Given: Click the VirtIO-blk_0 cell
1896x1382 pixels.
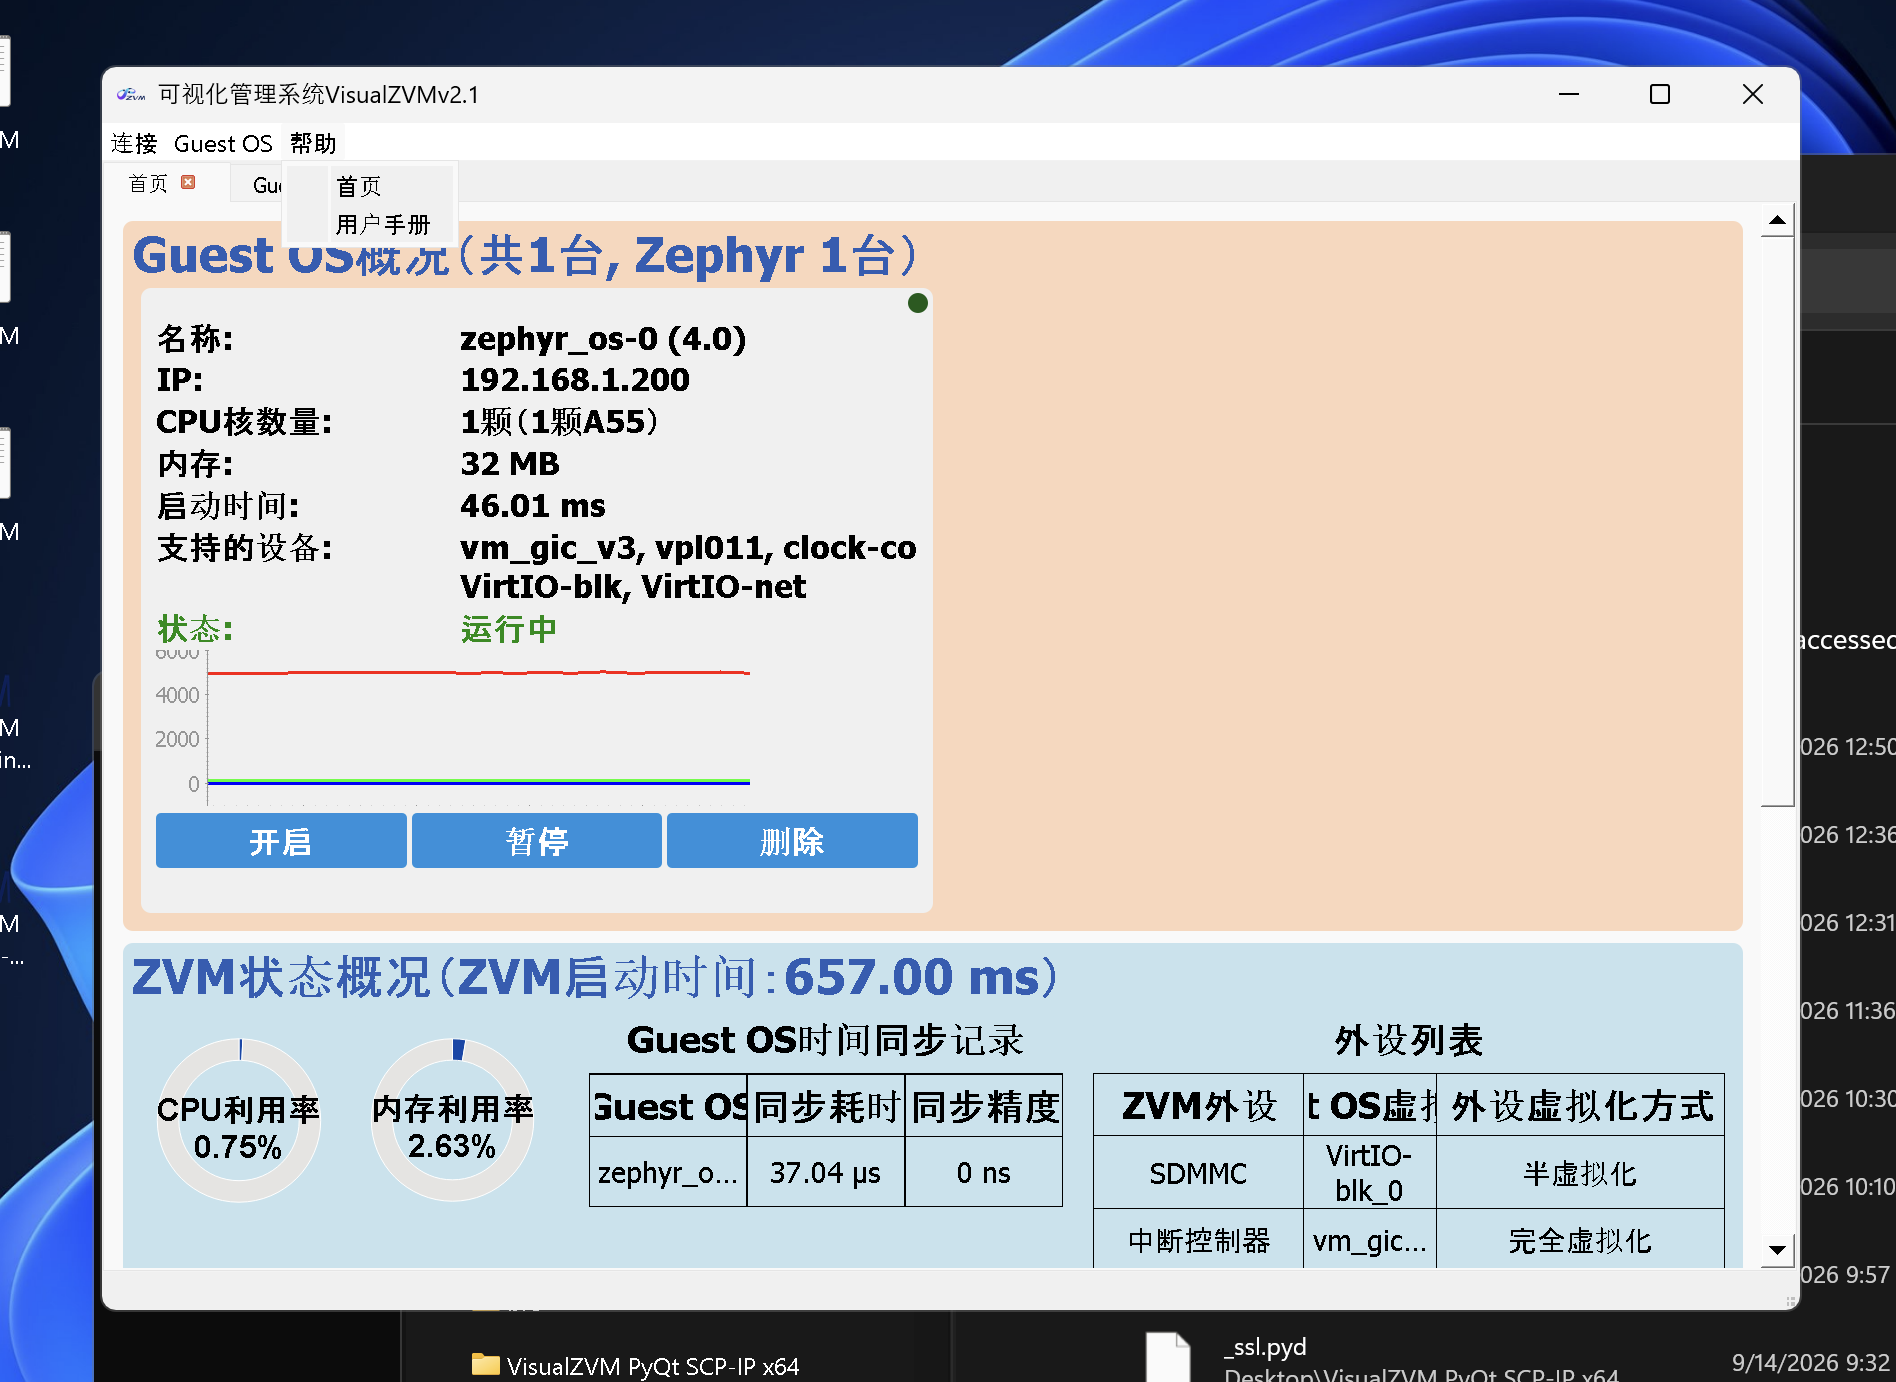Looking at the screenshot, I should 1369,1173.
